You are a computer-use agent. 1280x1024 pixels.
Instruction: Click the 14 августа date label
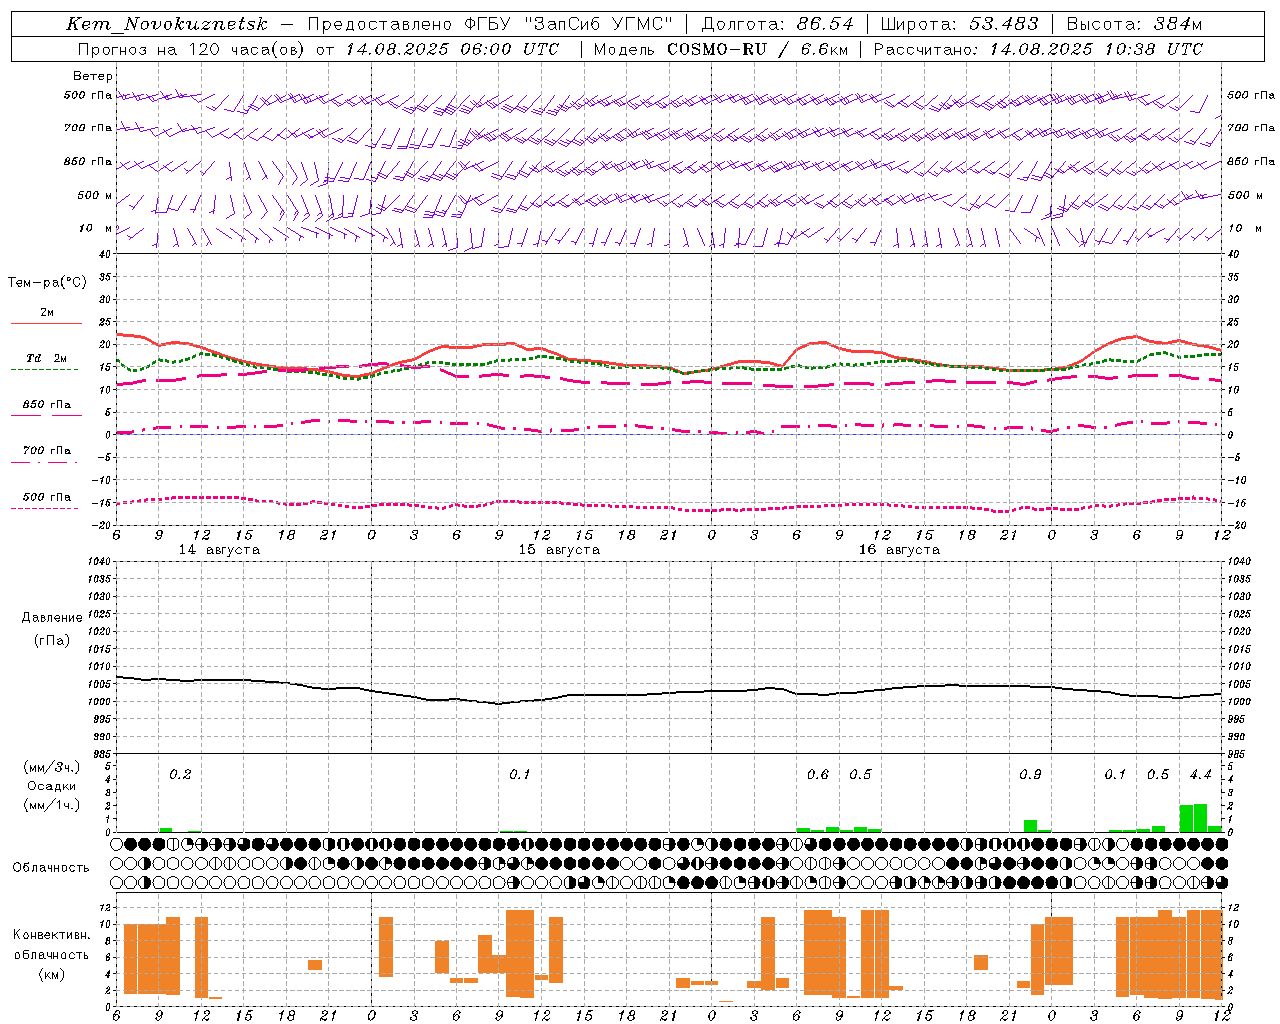pyautogui.click(x=219, y=550)
